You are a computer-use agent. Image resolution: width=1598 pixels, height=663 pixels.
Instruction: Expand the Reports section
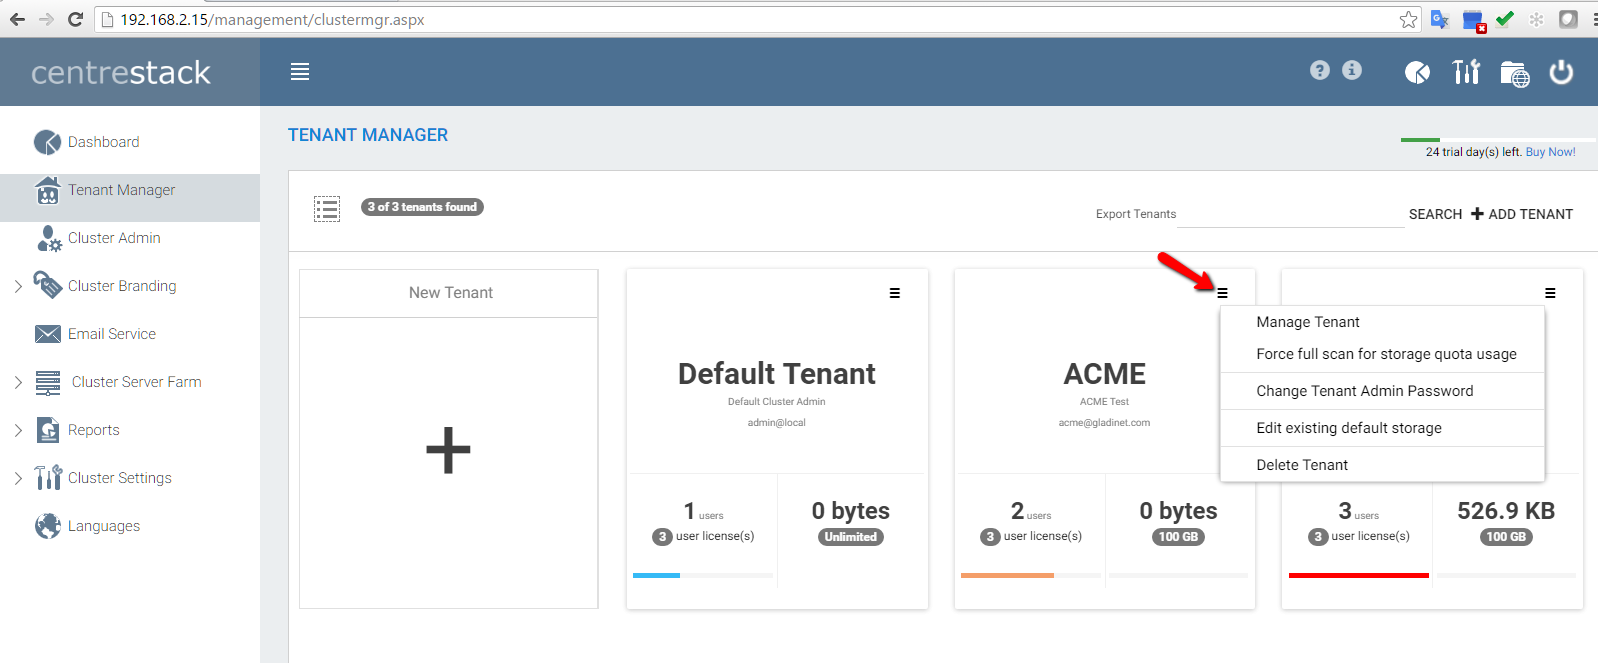click(18, 430)
